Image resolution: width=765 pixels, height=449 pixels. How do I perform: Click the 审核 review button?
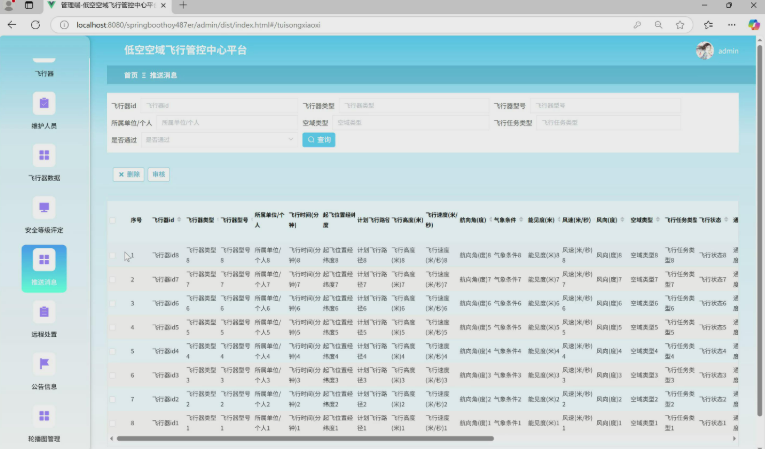pos(159,174)
